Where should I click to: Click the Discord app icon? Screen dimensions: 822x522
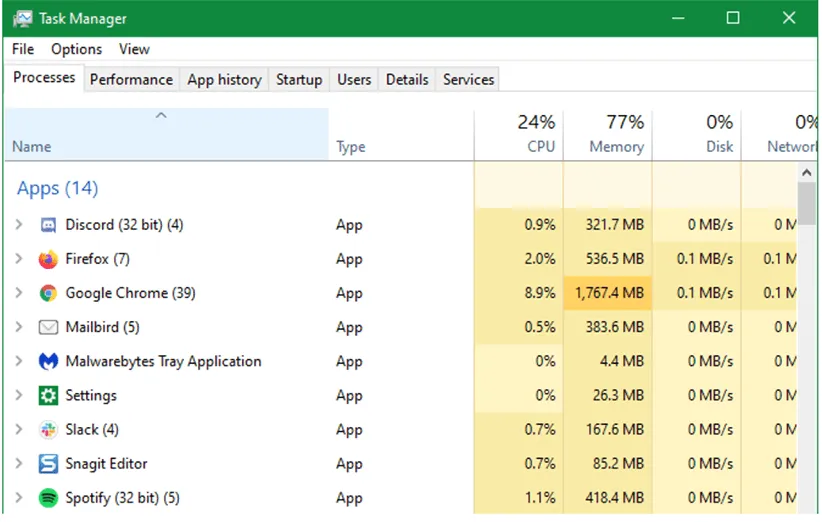[48, 225]
